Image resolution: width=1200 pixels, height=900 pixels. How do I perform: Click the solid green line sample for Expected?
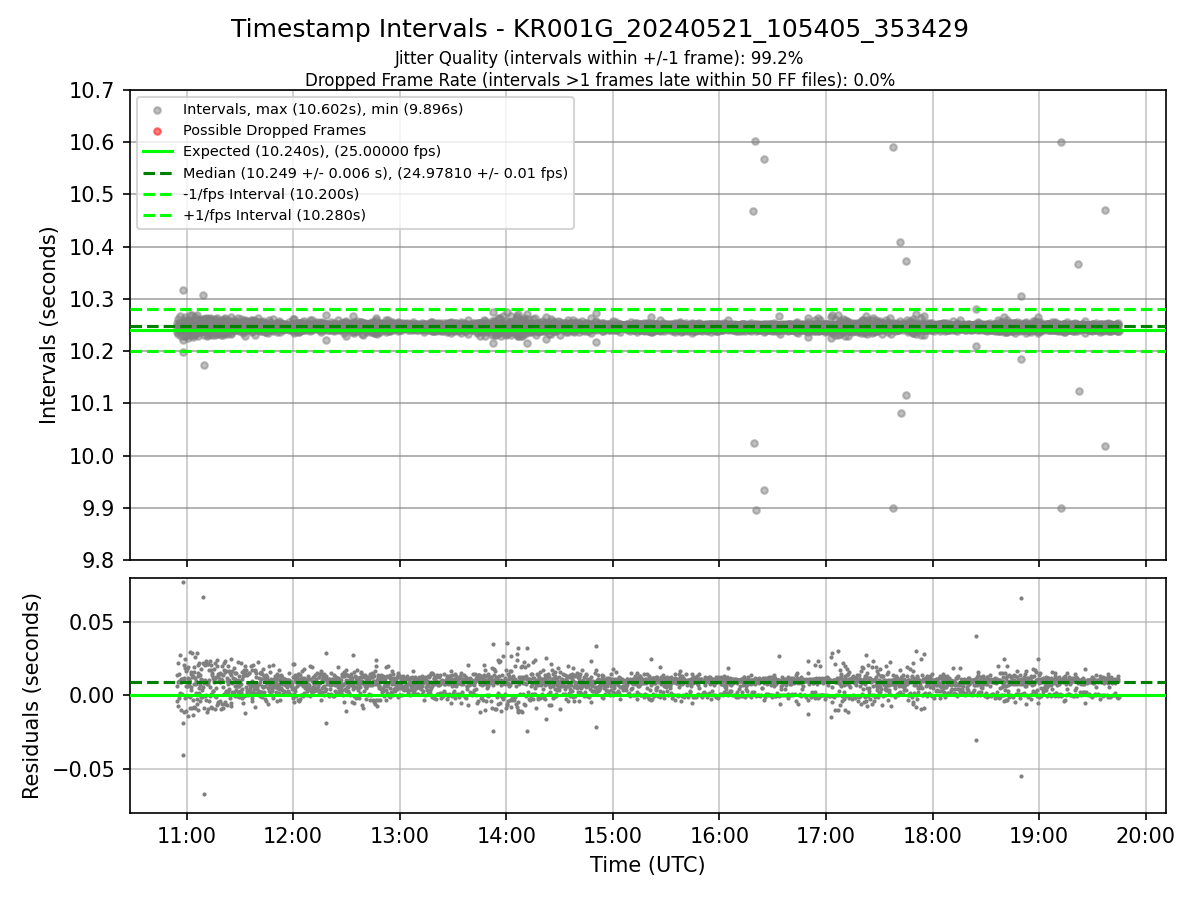point(157,152)
